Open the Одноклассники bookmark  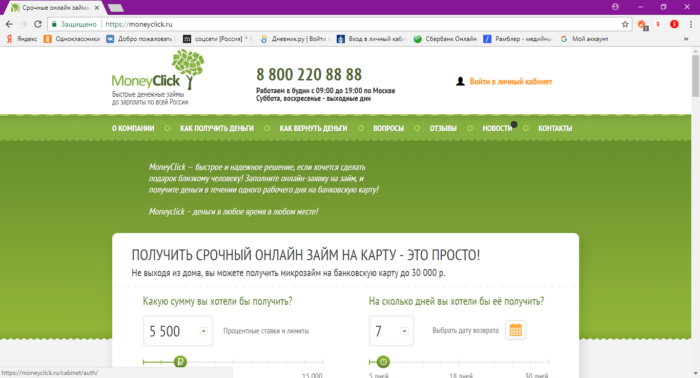pos(72,39)
